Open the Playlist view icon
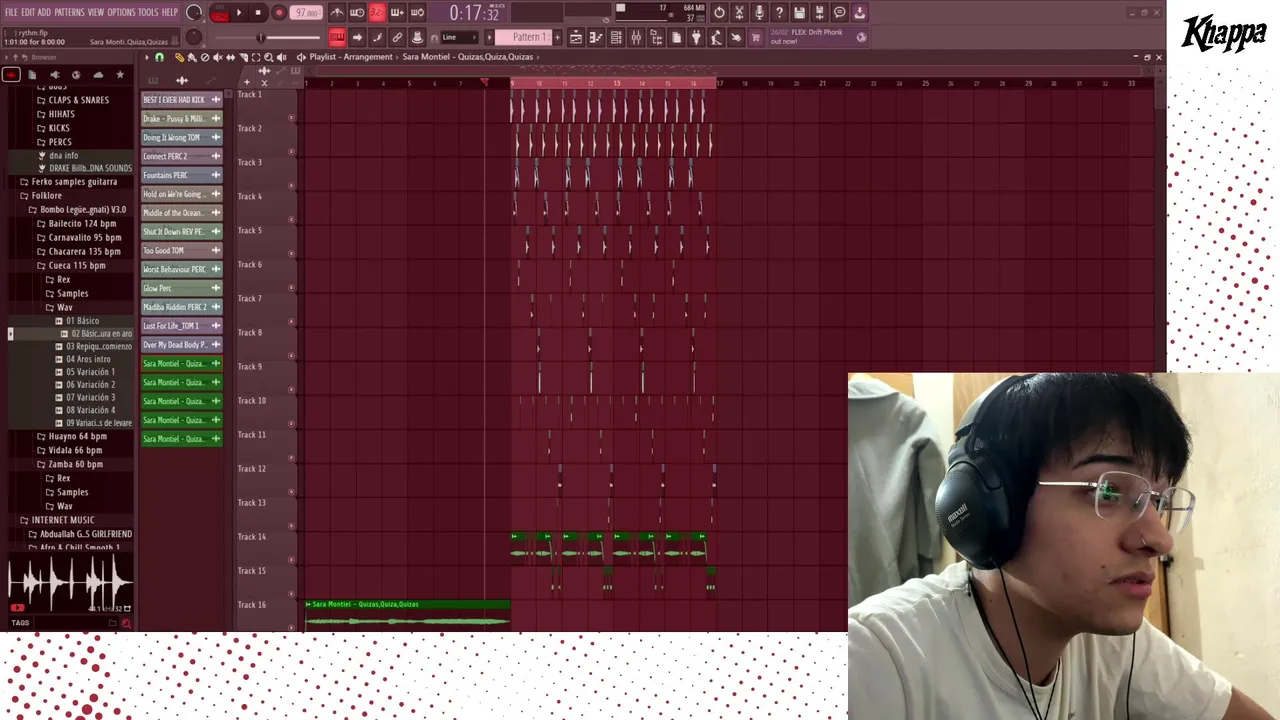 point(576,37)
